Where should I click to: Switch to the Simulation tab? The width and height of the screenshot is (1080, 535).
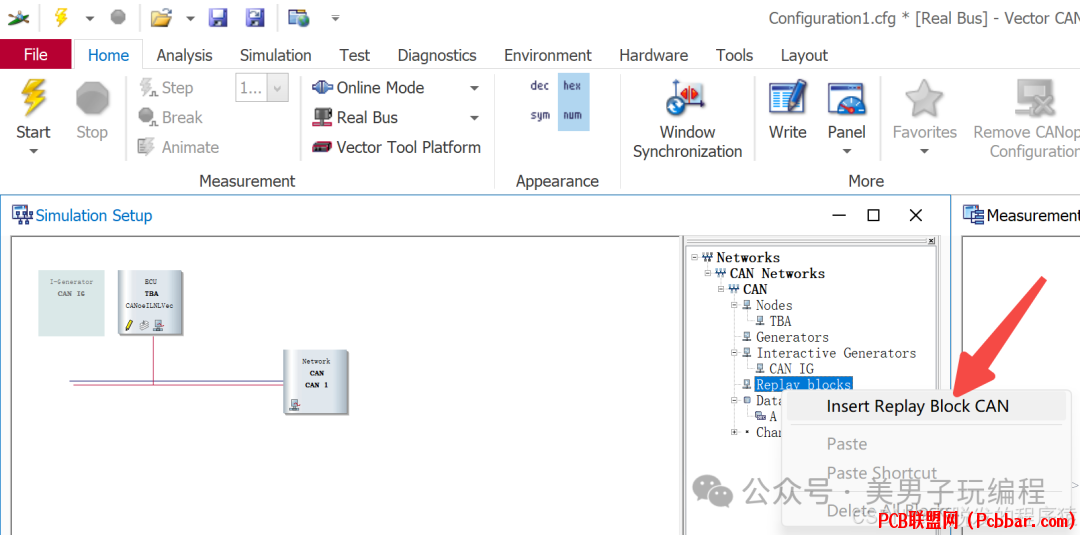pos(276,55)
